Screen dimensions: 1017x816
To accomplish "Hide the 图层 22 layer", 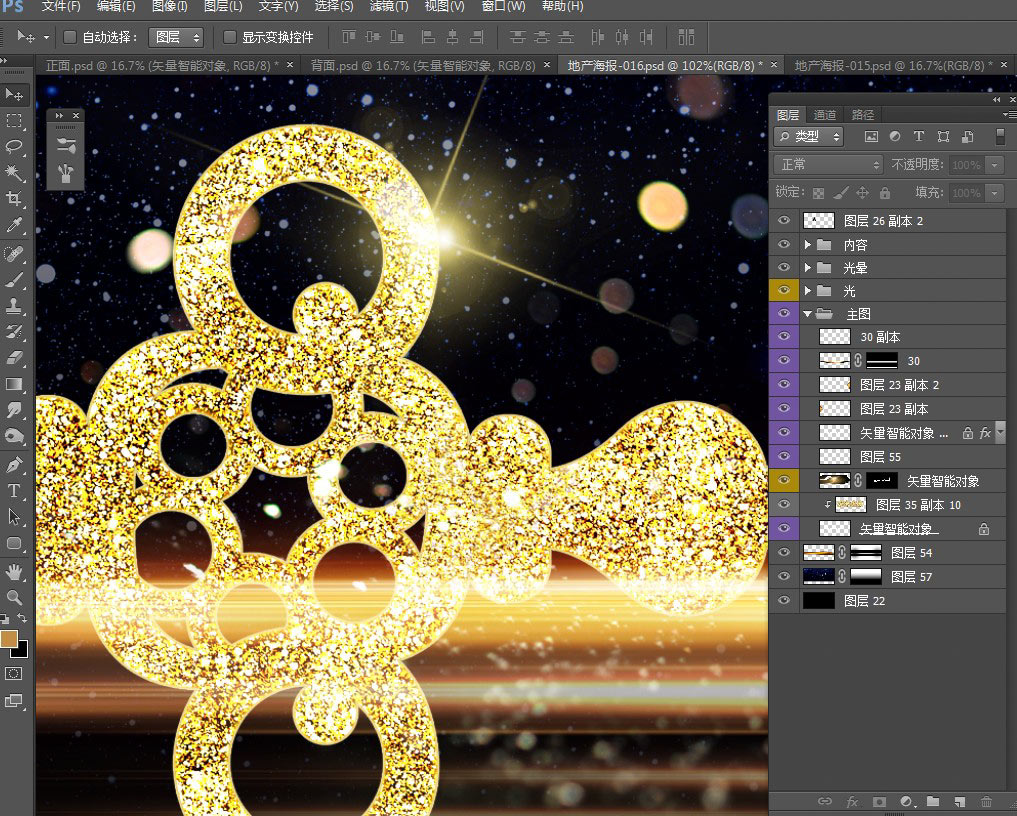I will click(x=784, y=600).
